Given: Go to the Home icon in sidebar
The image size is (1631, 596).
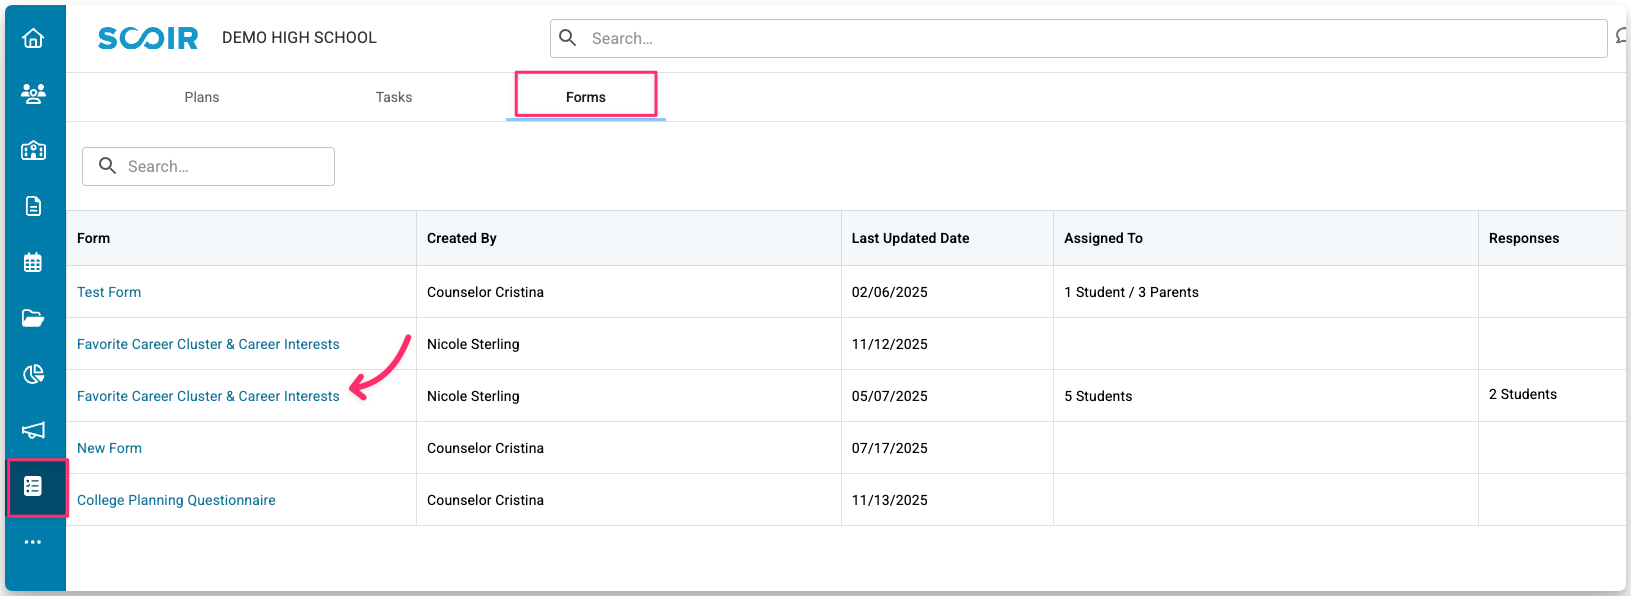Looking at the screenshot, I should [x=33, y=38].
